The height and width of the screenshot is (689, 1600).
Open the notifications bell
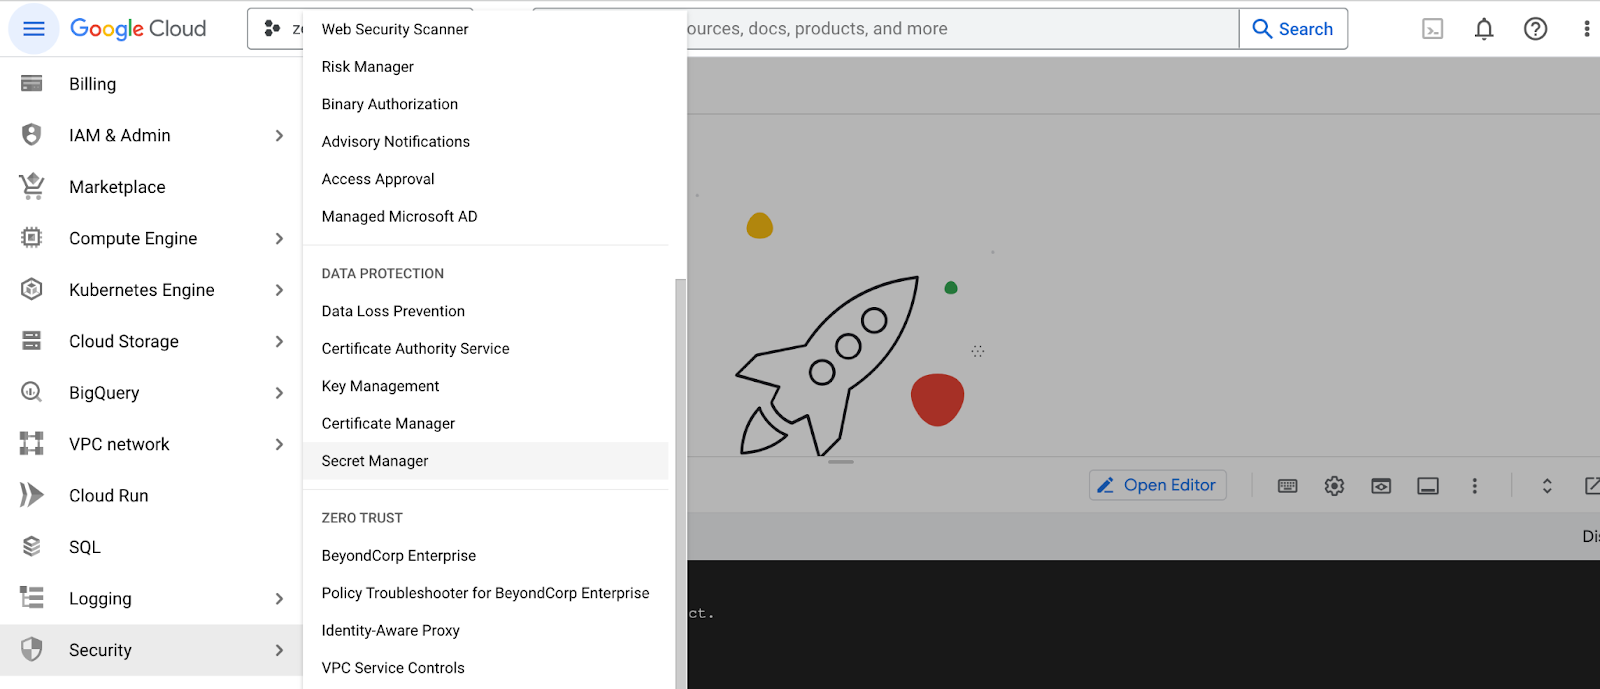[x=1484, y=29]
